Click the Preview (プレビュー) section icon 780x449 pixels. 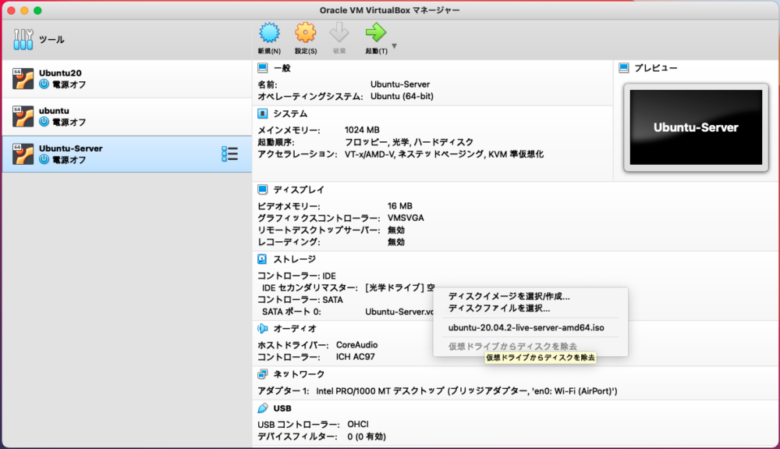(x=624, y=68)
